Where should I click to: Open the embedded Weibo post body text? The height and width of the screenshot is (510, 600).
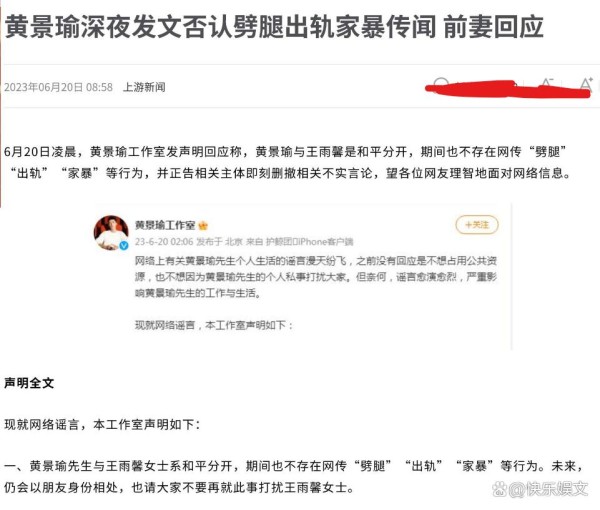coord(316,277)
